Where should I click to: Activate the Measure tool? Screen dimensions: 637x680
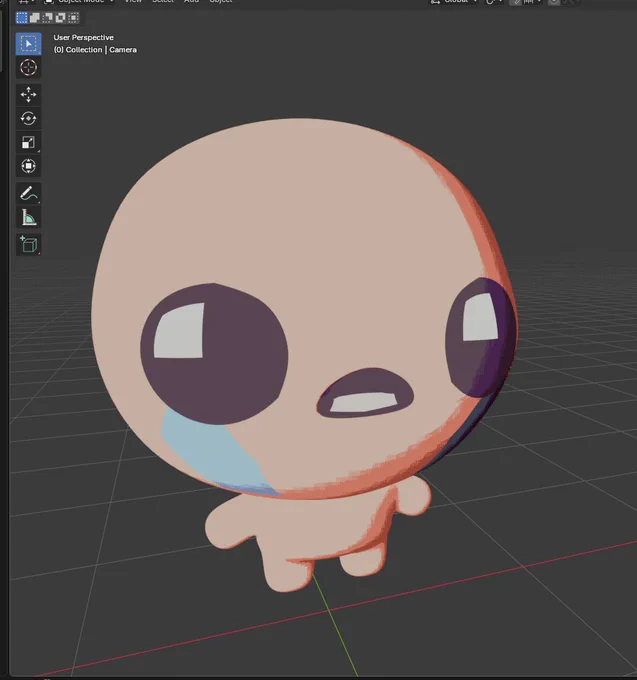29,217
